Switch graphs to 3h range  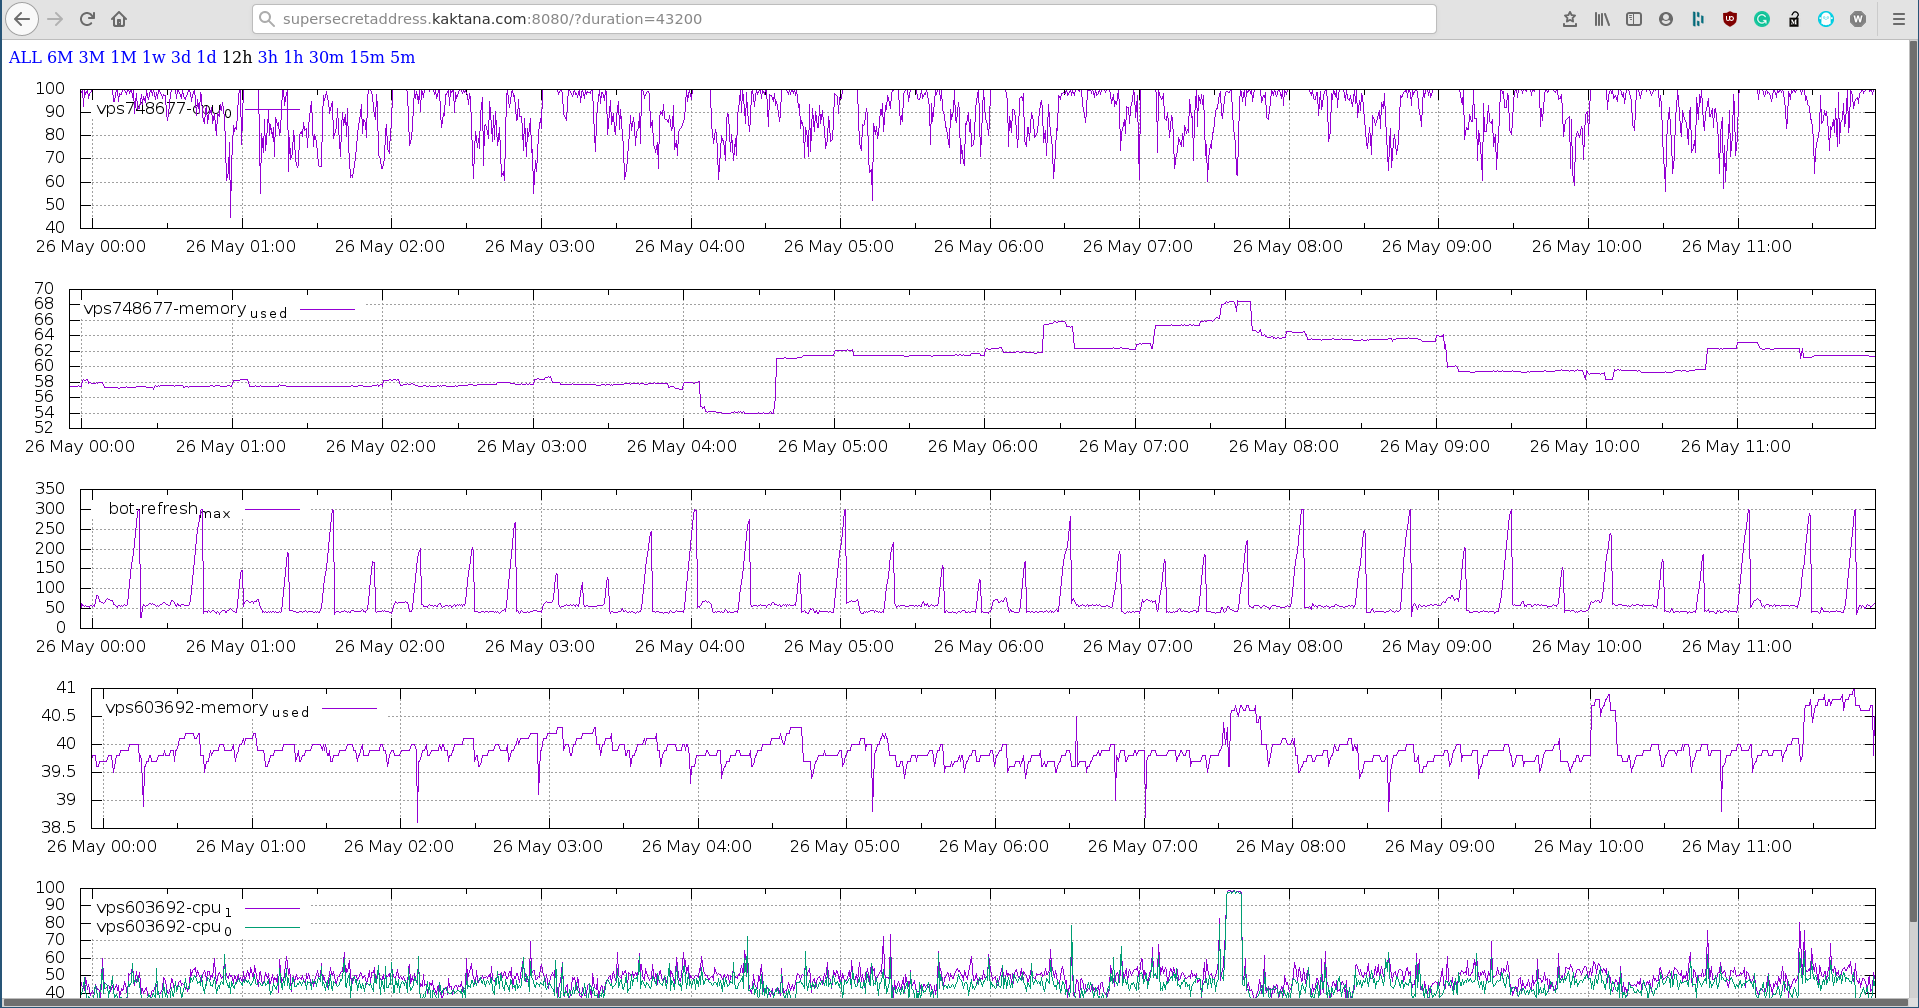coord(268,57)
